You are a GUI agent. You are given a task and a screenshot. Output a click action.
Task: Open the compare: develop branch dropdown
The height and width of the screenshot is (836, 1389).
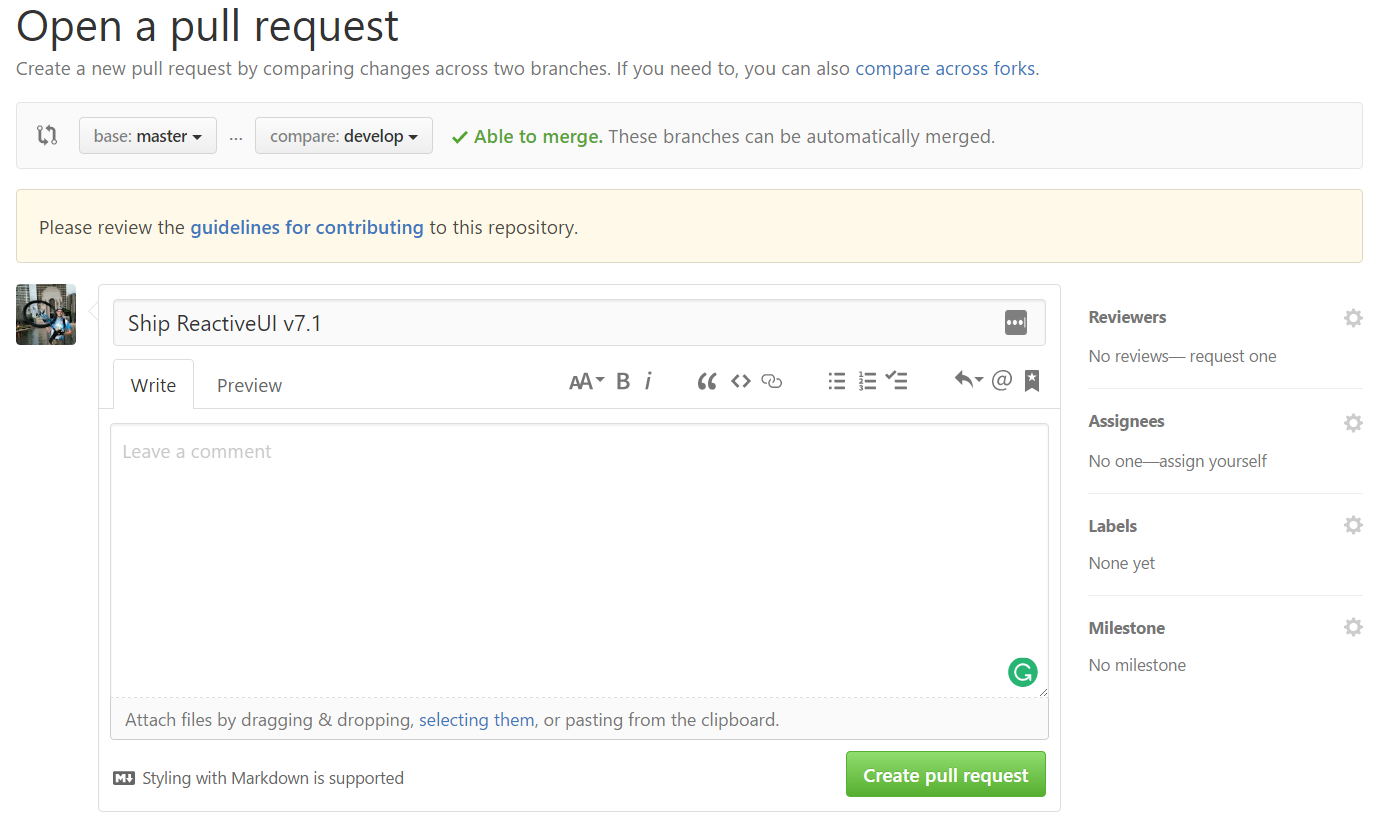[x=343, y=136]
